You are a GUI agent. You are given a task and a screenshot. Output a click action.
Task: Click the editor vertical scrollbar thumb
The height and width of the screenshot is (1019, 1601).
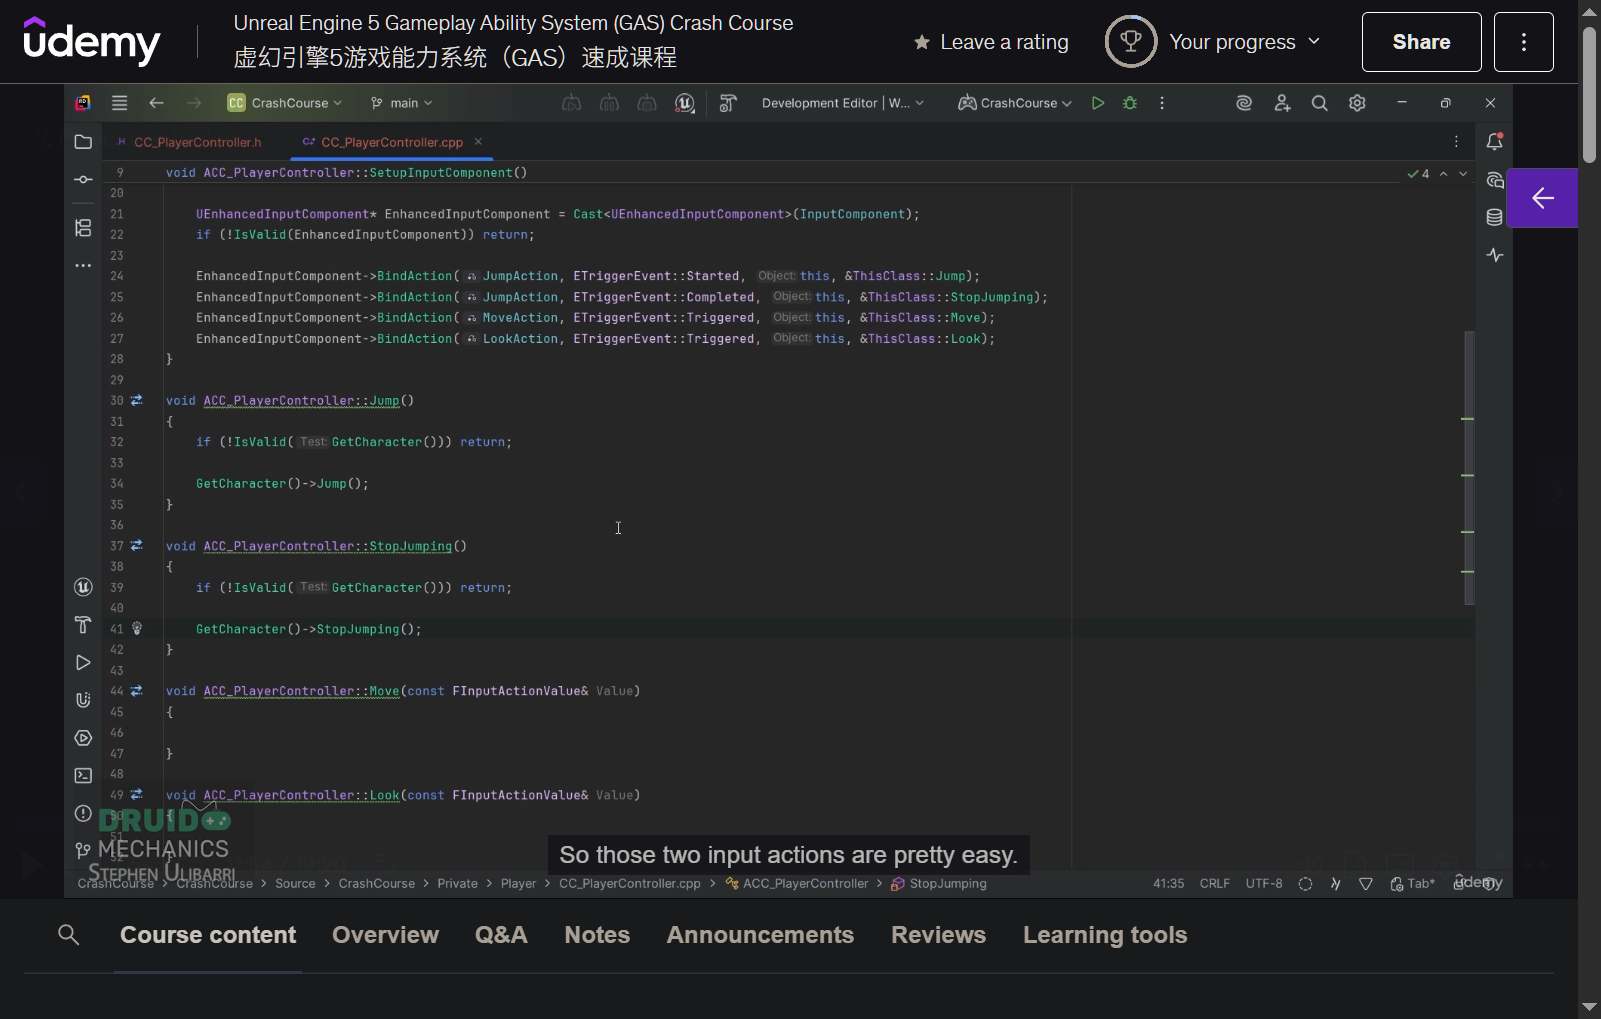tap(1469, 468)
